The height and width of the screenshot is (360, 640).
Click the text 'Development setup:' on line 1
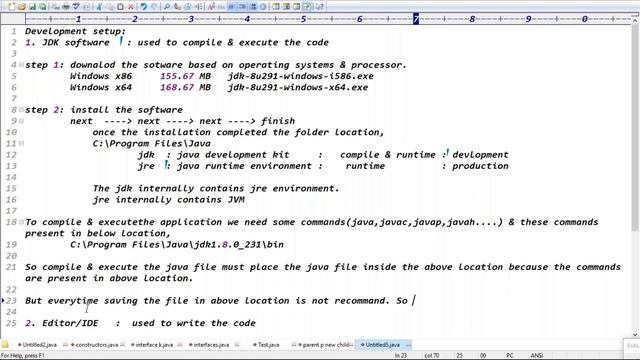pos(76,31)
